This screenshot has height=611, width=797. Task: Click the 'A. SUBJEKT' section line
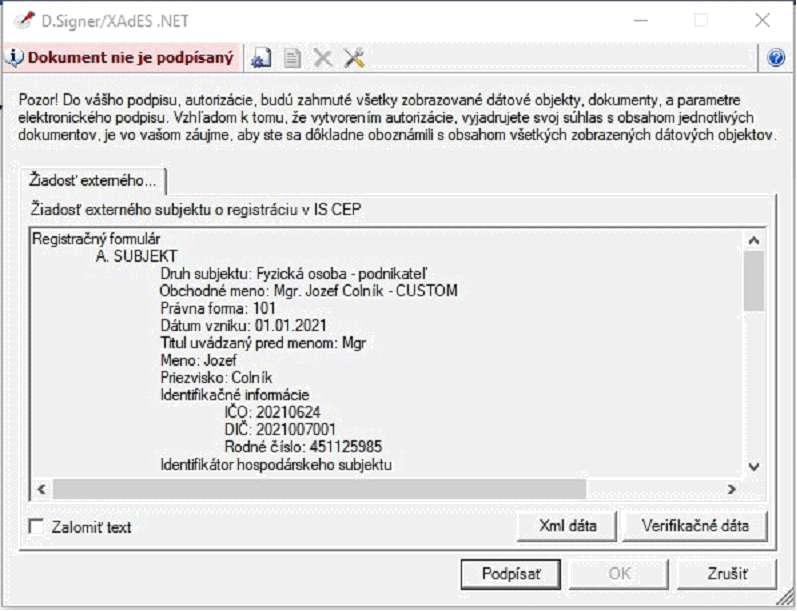pyautogui.click(x=137, y=256)
